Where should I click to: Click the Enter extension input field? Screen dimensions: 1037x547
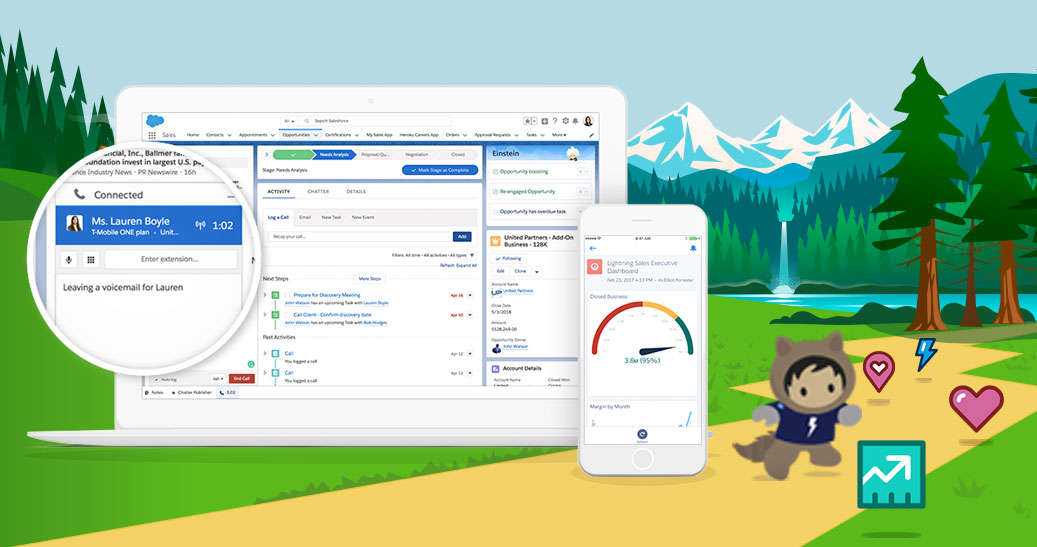click(171, 259)
